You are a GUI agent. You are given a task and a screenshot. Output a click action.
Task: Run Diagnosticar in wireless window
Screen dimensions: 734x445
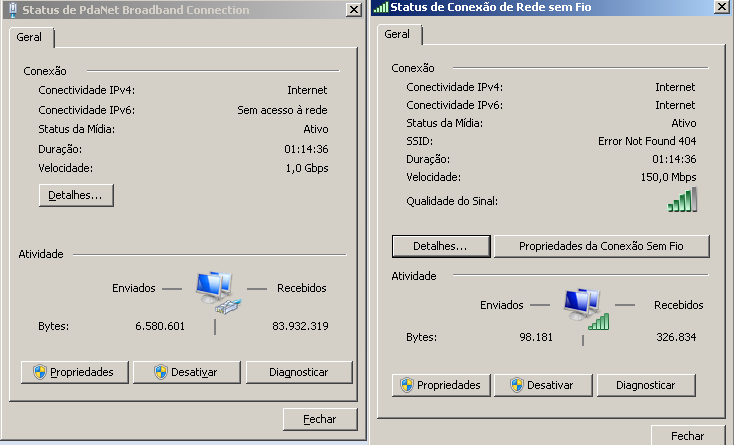(x=646, y=385)
